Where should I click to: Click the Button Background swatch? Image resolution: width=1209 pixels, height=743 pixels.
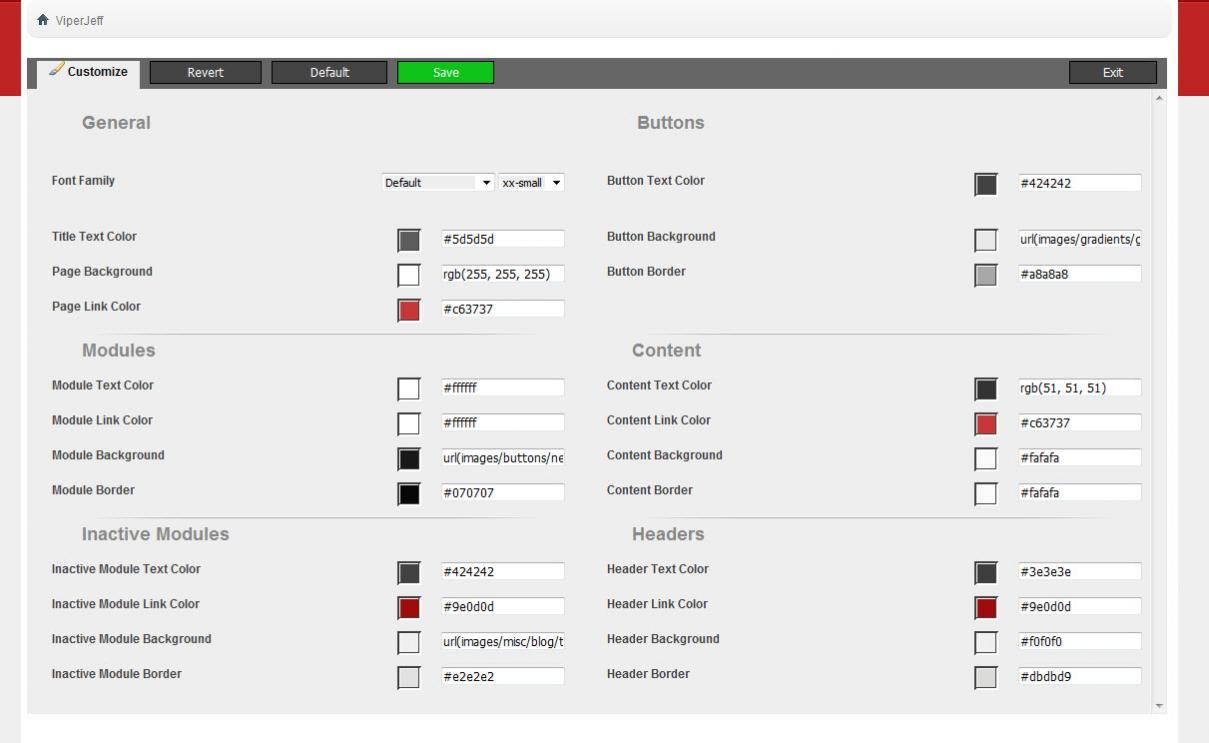986,240
